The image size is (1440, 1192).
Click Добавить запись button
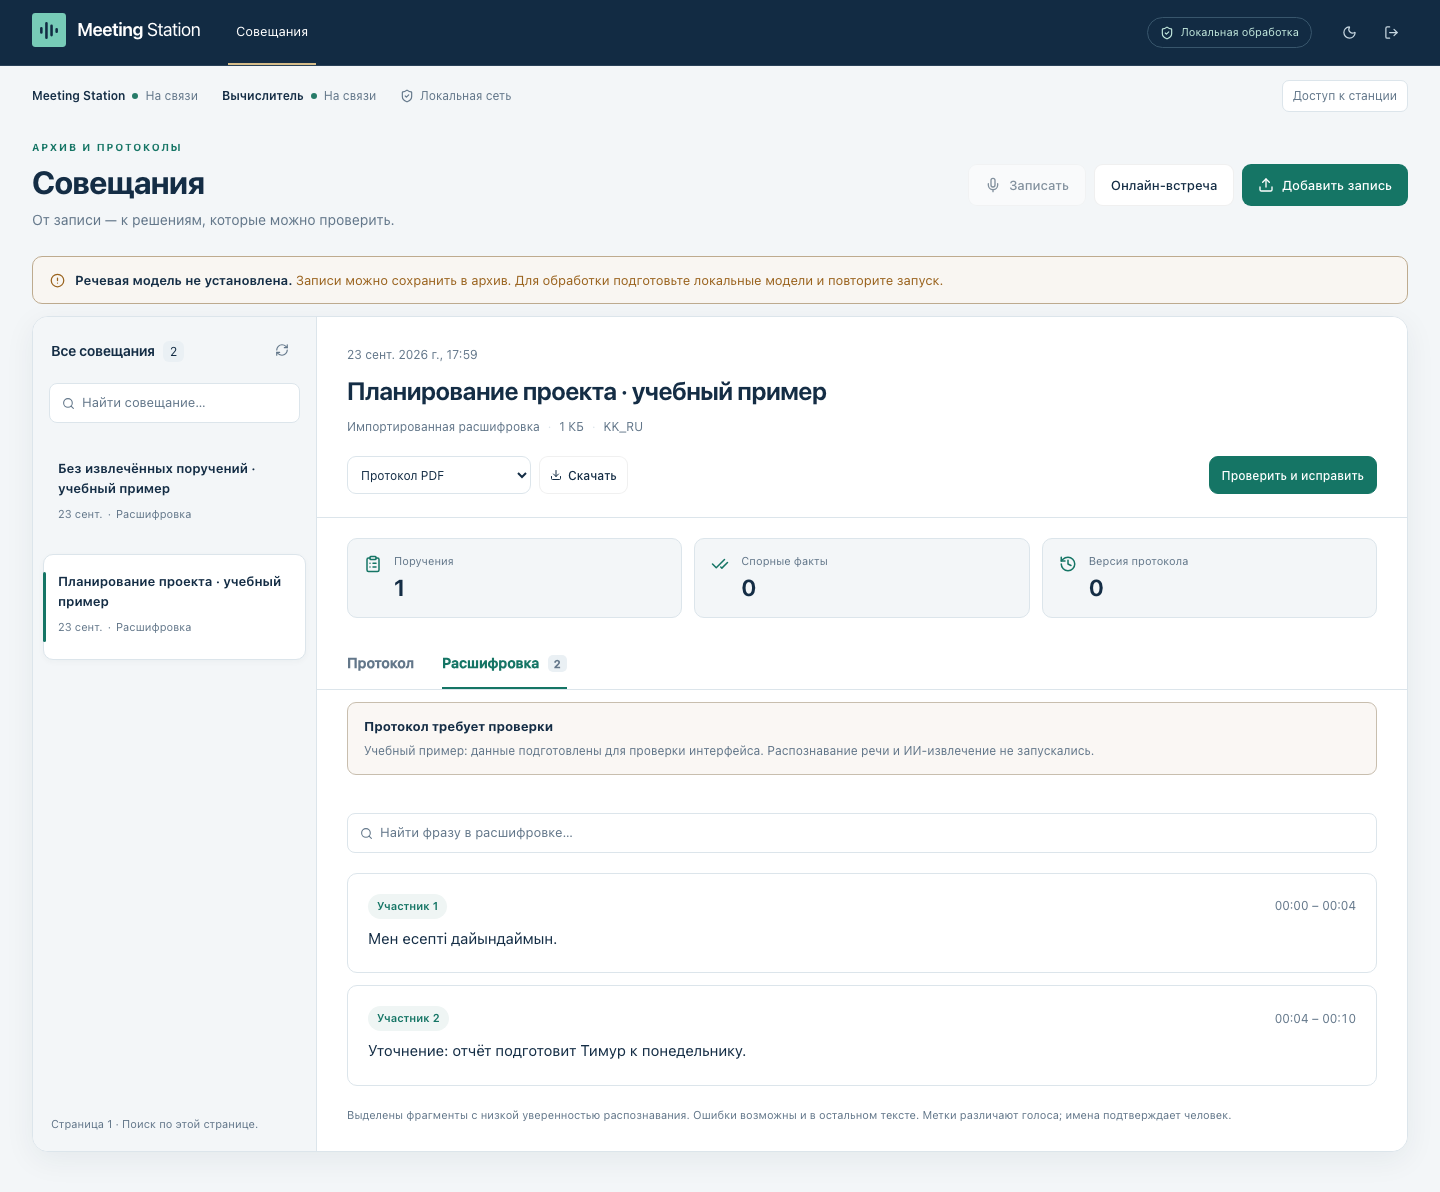(1325, 185)
